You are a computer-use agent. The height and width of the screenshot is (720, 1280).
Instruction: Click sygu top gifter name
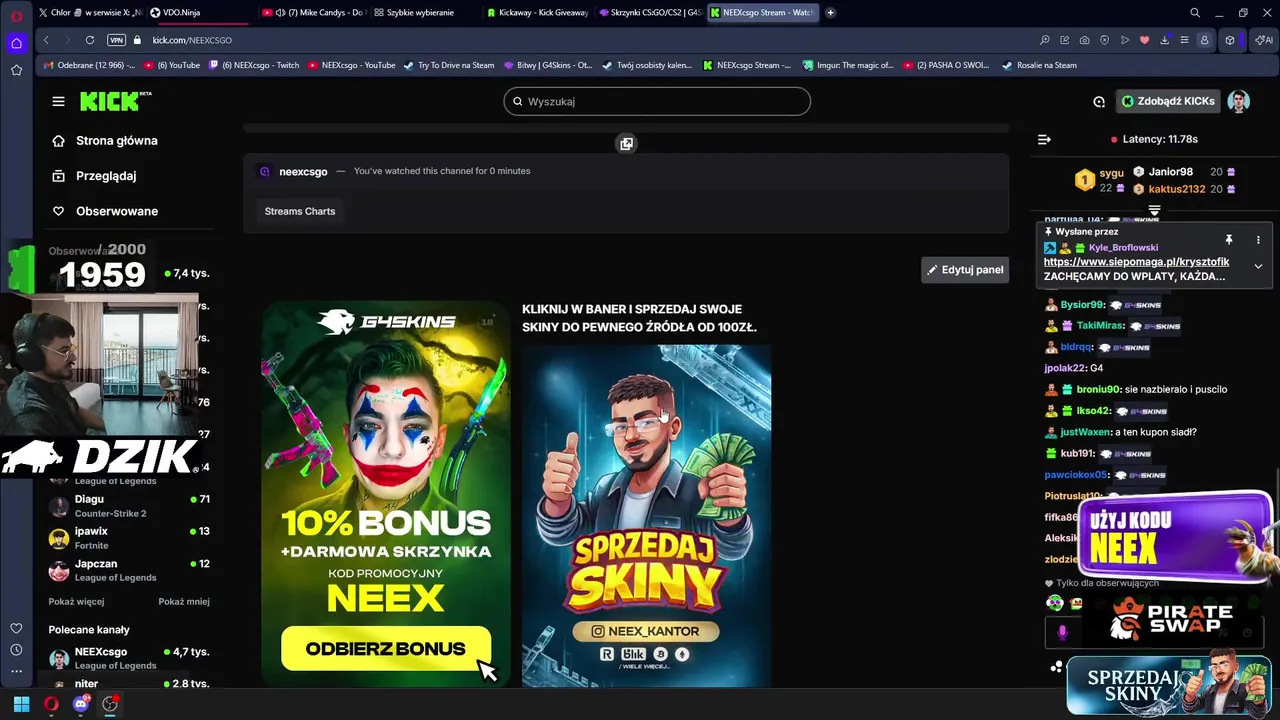pos(1112,174)
